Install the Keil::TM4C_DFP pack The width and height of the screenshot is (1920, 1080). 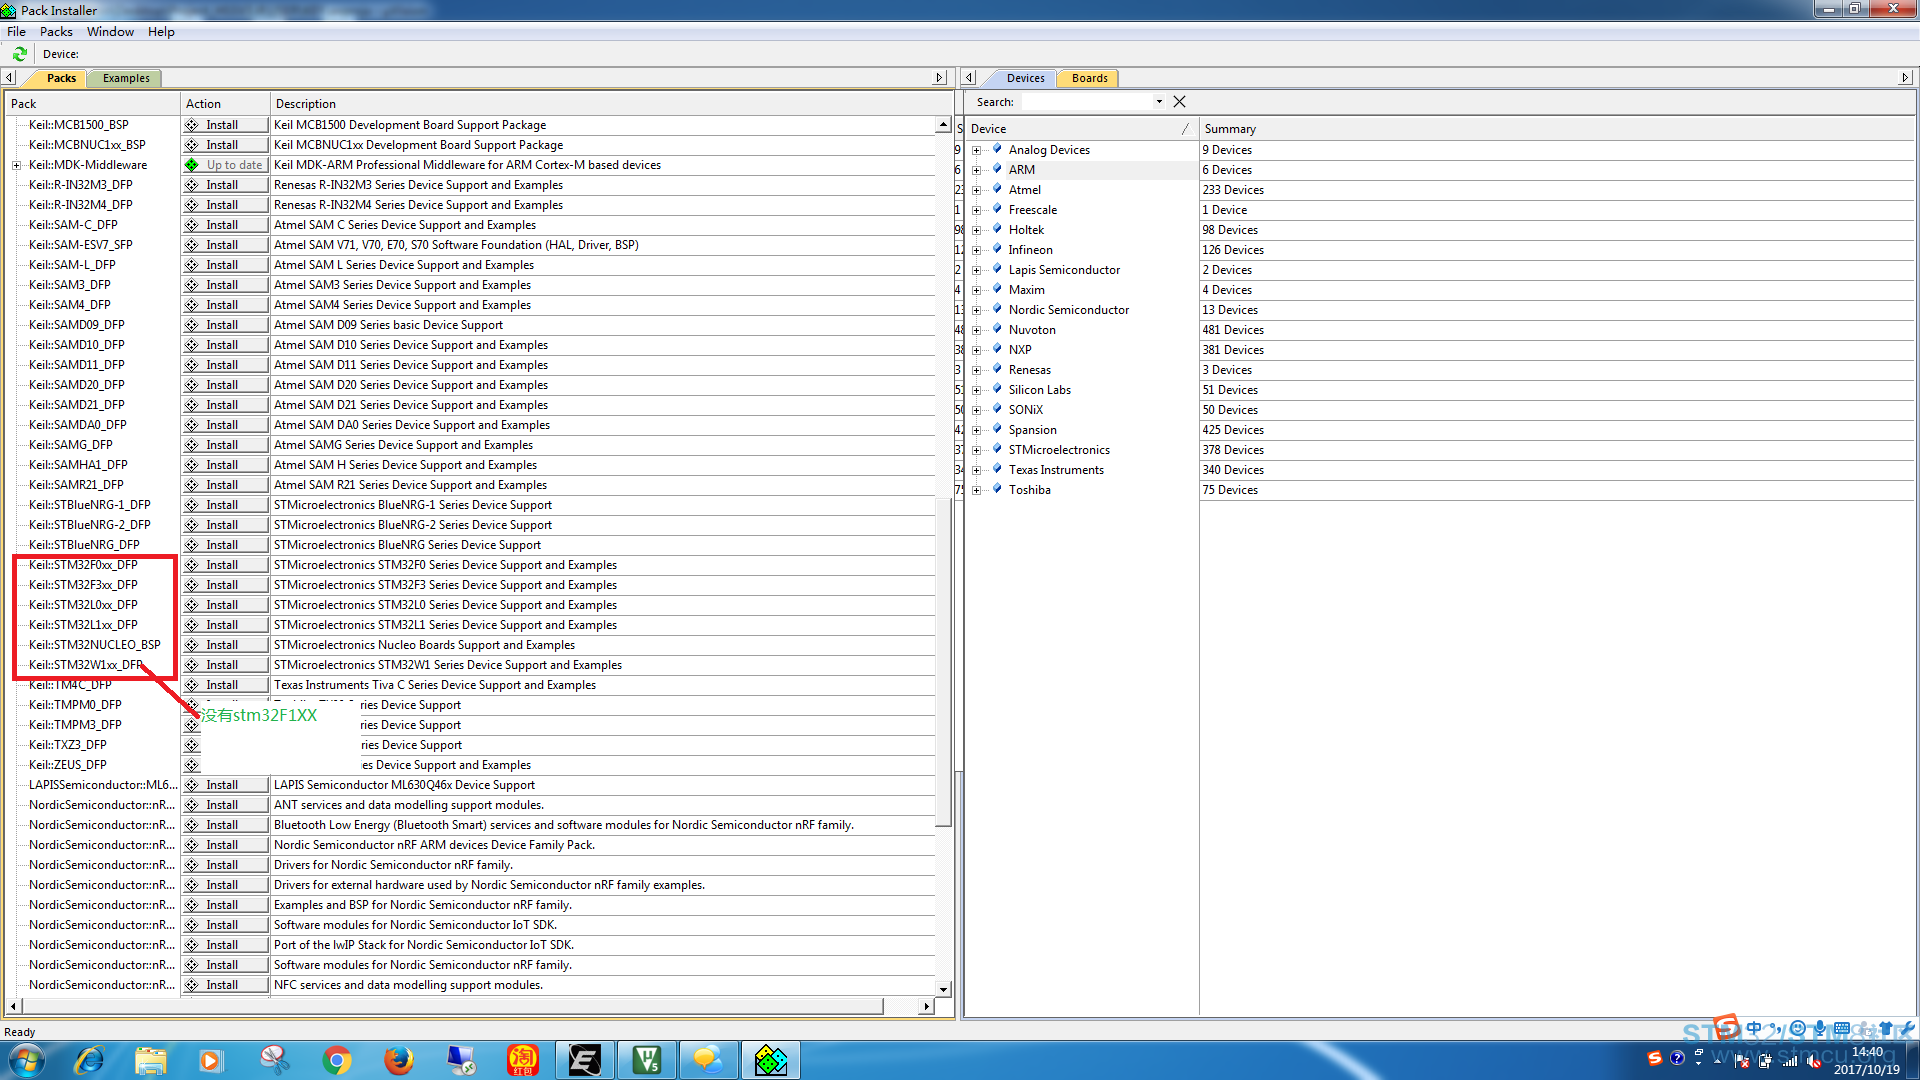[x=225, y=685]
